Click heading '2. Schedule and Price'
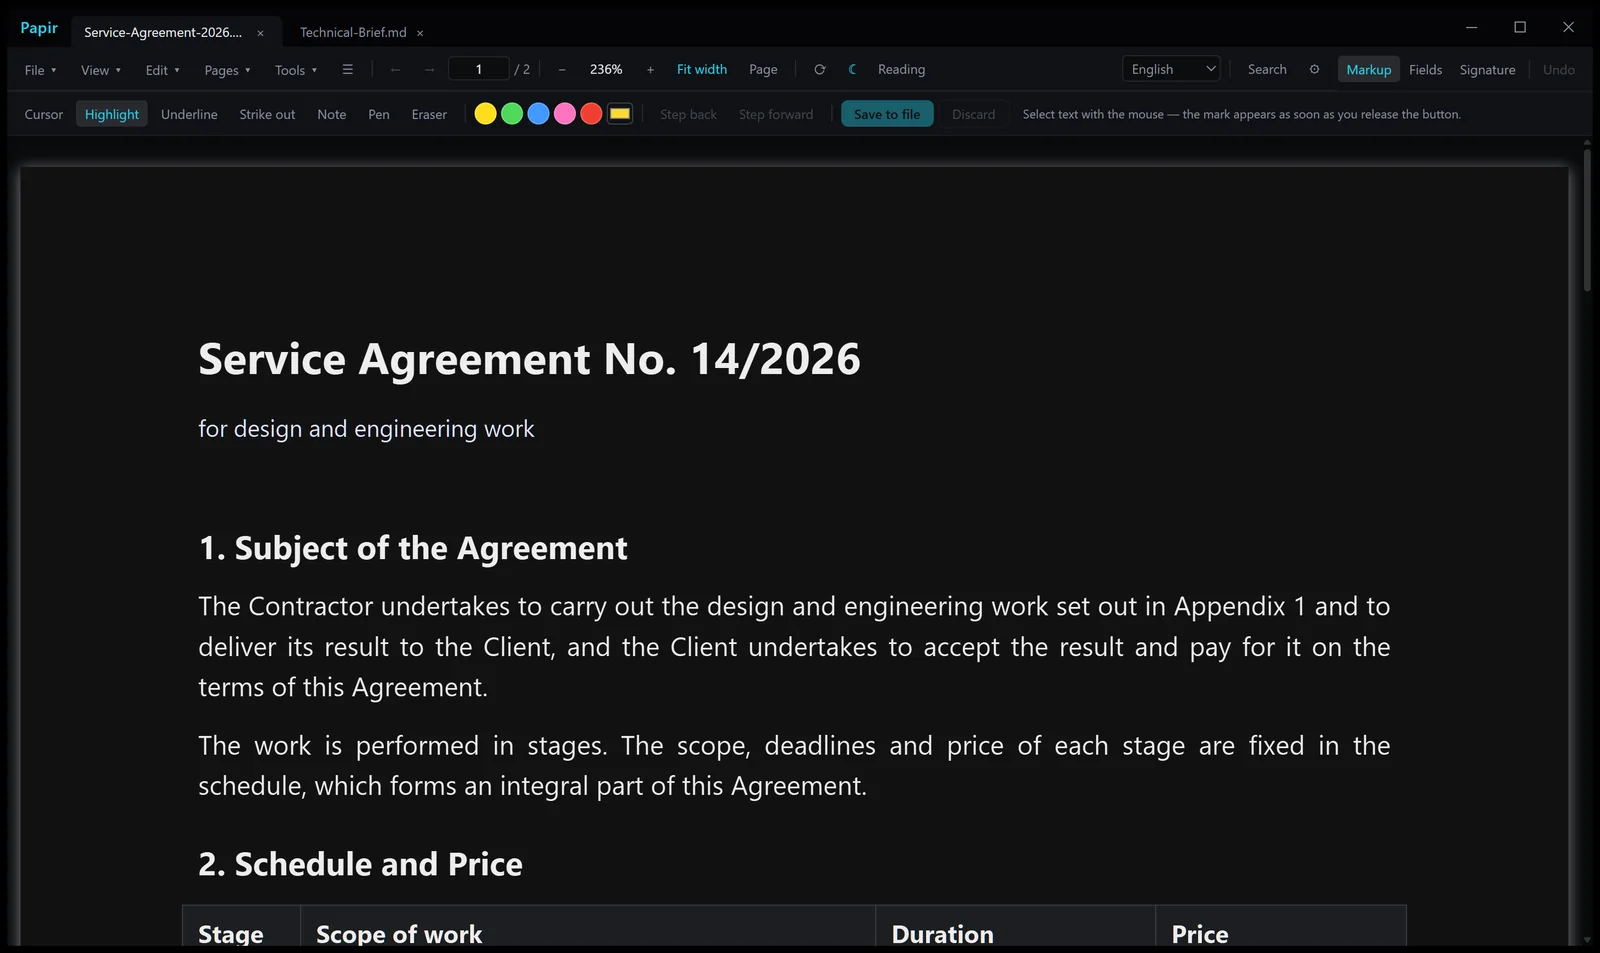Viewport: 1600px width, 953px height. pyautogui.click(x=360, y=864)
